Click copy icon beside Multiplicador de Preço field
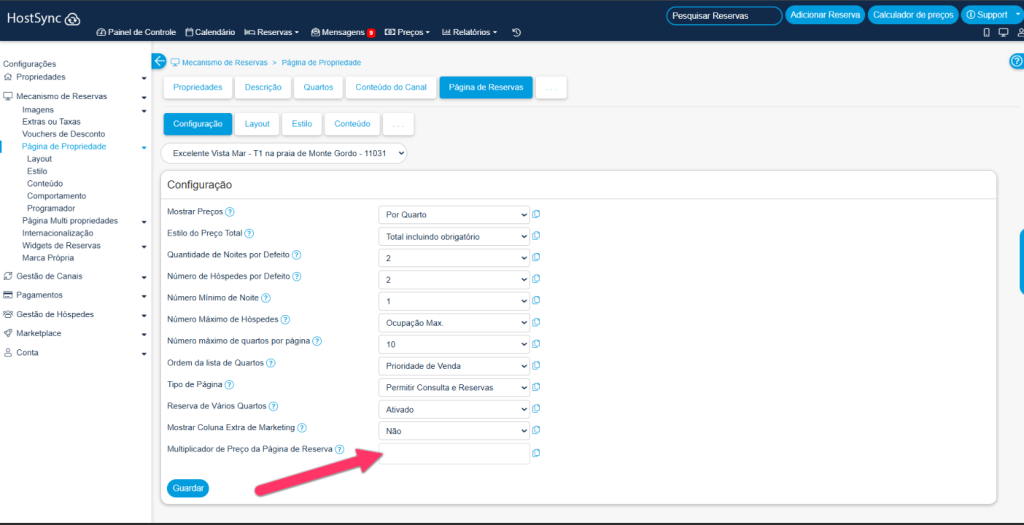 click(536, 453)
